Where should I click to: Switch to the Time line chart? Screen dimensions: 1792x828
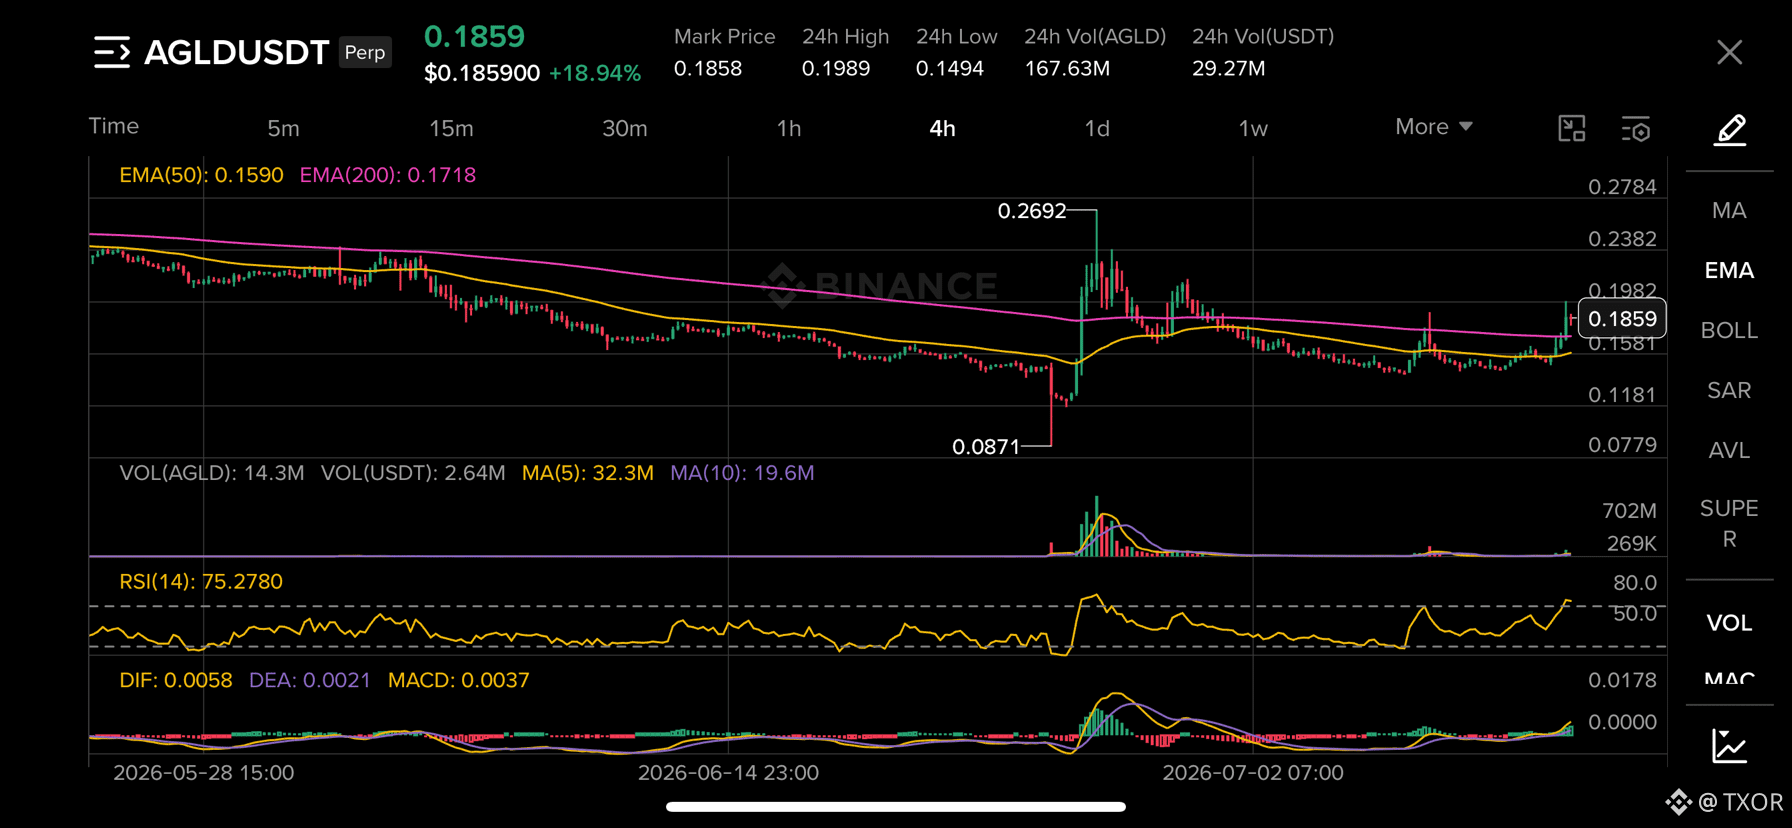tap(114, 126)
